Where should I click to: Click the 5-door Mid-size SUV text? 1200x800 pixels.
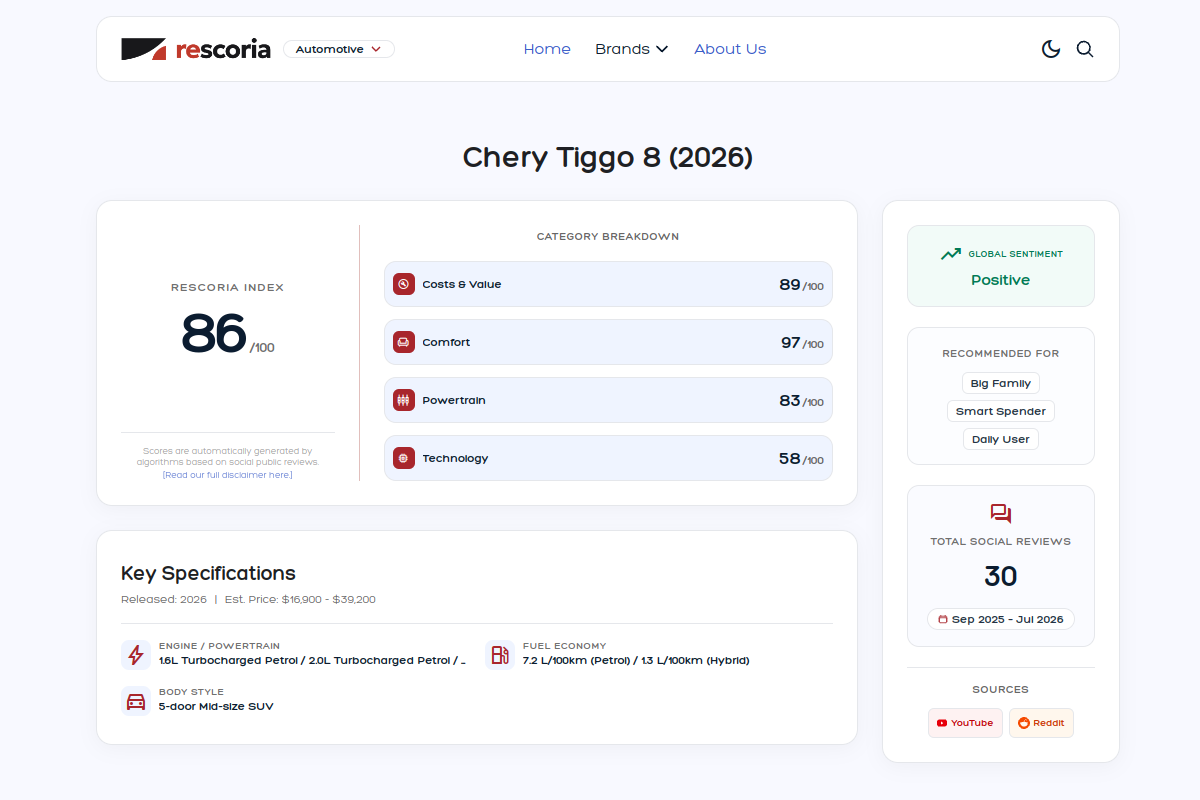[216, 706]
